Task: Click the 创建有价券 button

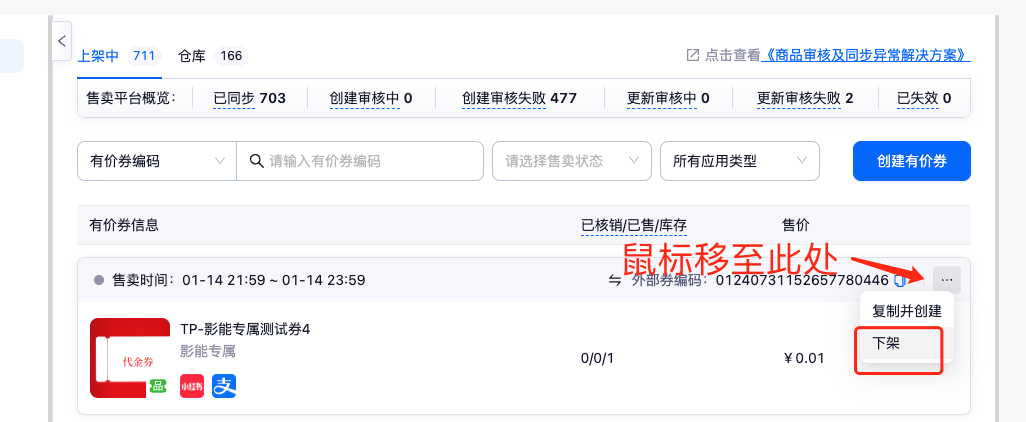Action: [x=911, y=161]
